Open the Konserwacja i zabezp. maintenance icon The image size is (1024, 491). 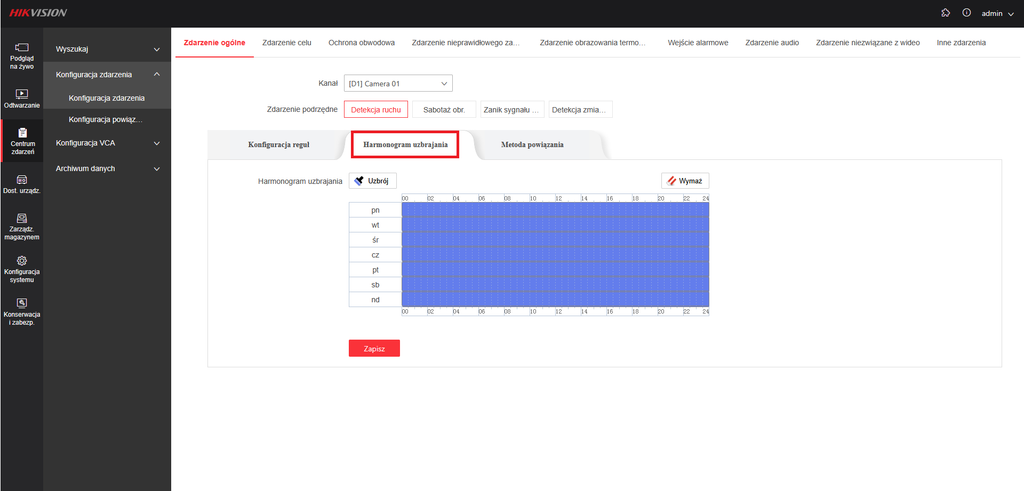click(x=22, y=302)
